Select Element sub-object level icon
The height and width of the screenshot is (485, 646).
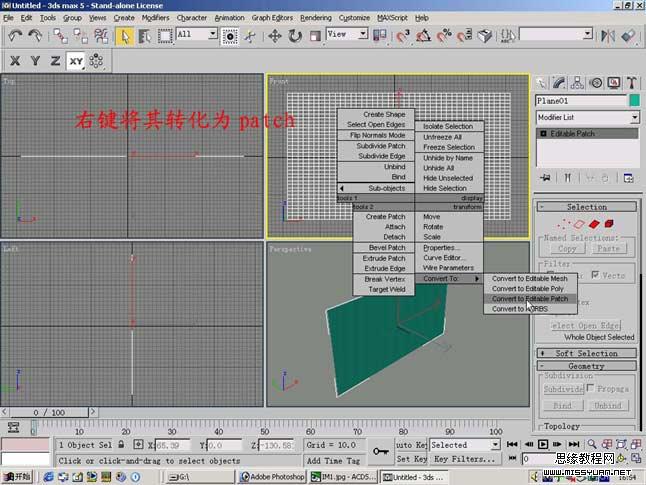pos(609,224)
